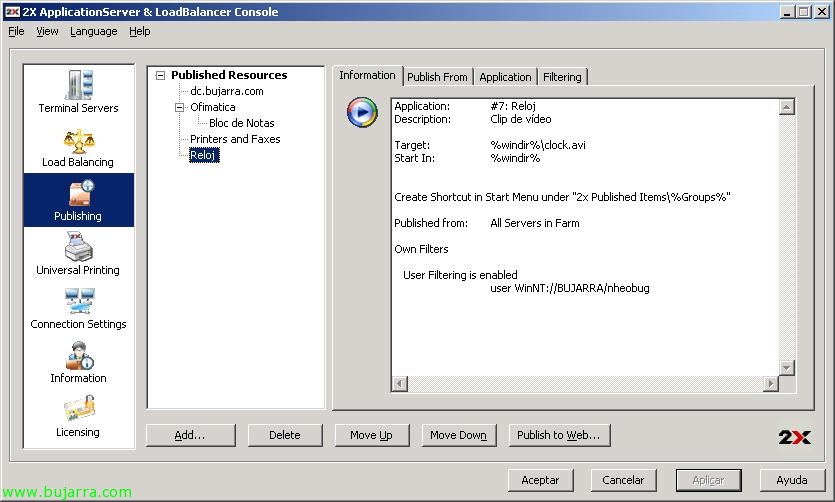Select dc.bujarra.com in the tree
This screenshot has width=835, height=502.
(x=227, y=91)
